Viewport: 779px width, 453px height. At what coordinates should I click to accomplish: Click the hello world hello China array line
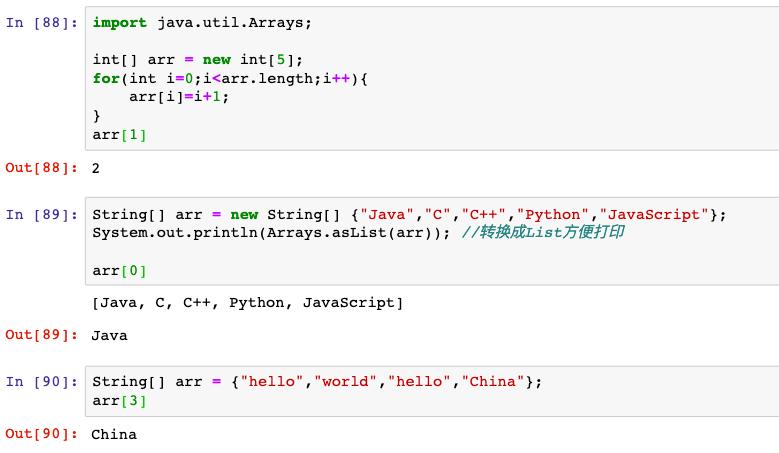tap(317, 382)
